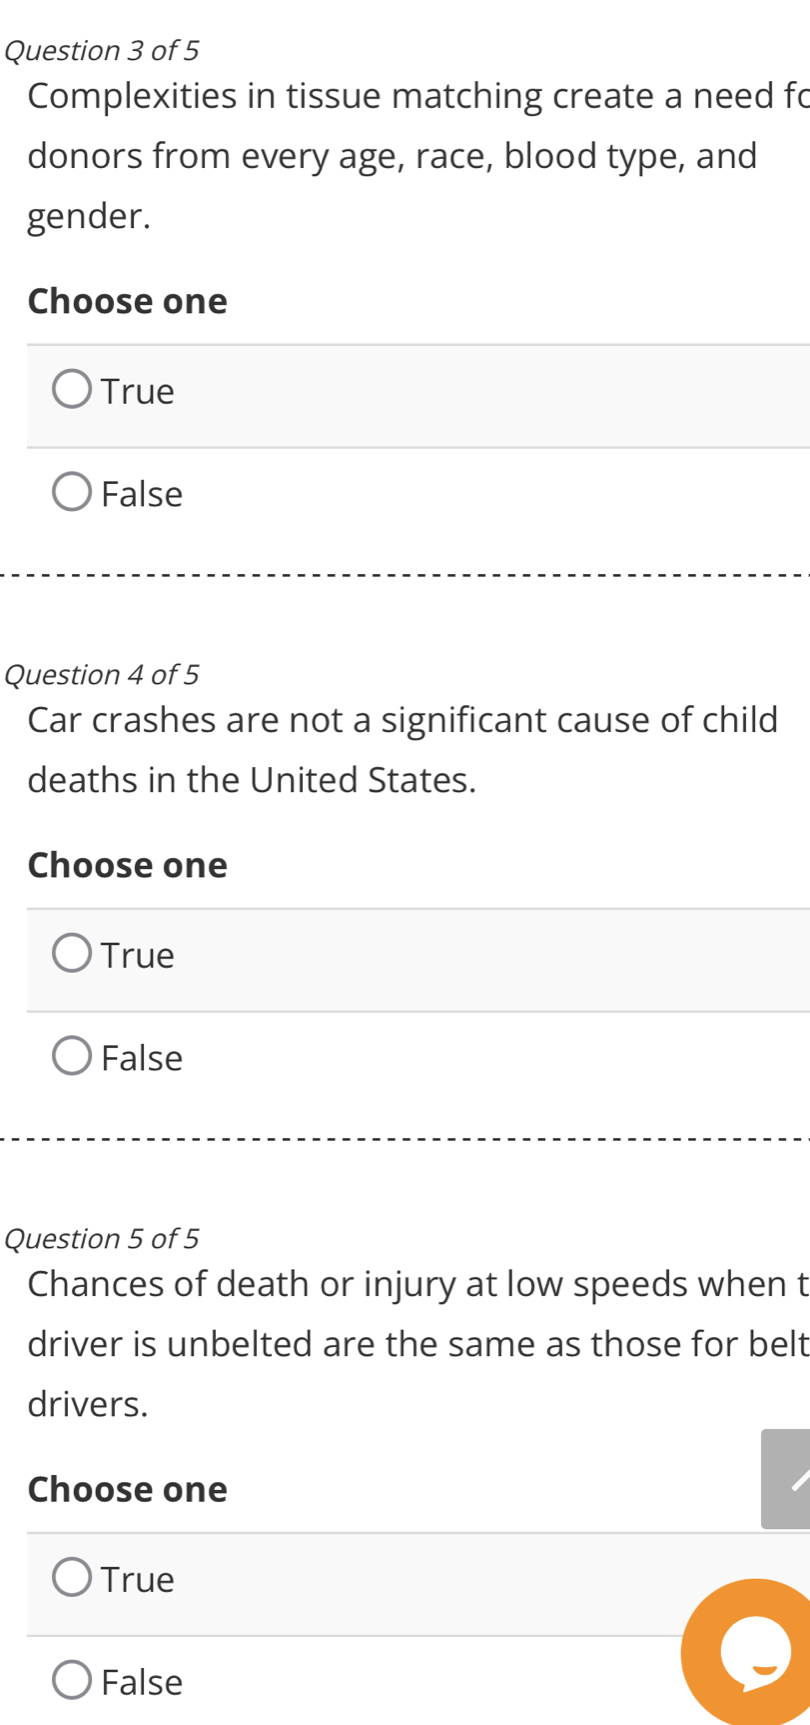Click the True label text in Question 4
Screen dimensions: 810x1725
click(x=138, y=955)
